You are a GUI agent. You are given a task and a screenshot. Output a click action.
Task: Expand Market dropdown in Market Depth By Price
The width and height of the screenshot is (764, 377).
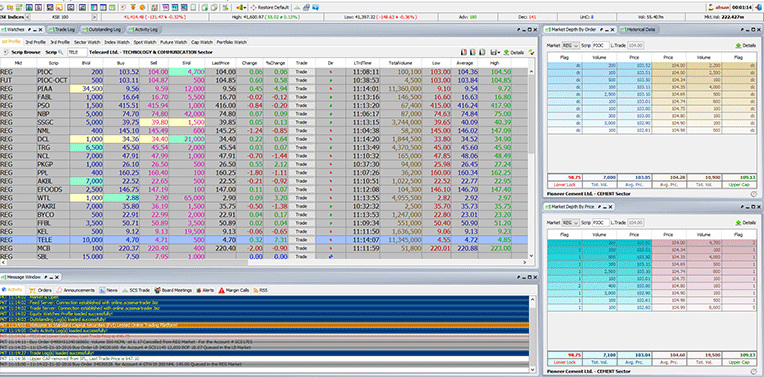(x=571, y=222)
